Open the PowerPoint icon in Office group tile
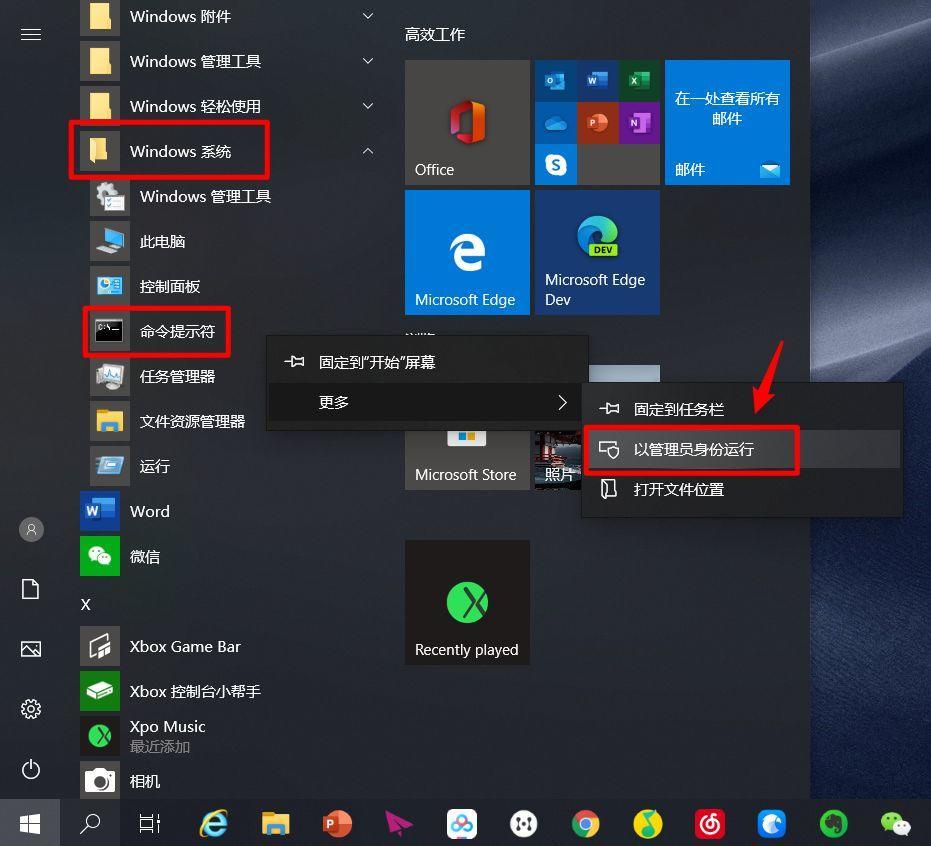 pyautogui.click(x=597, y=123)
